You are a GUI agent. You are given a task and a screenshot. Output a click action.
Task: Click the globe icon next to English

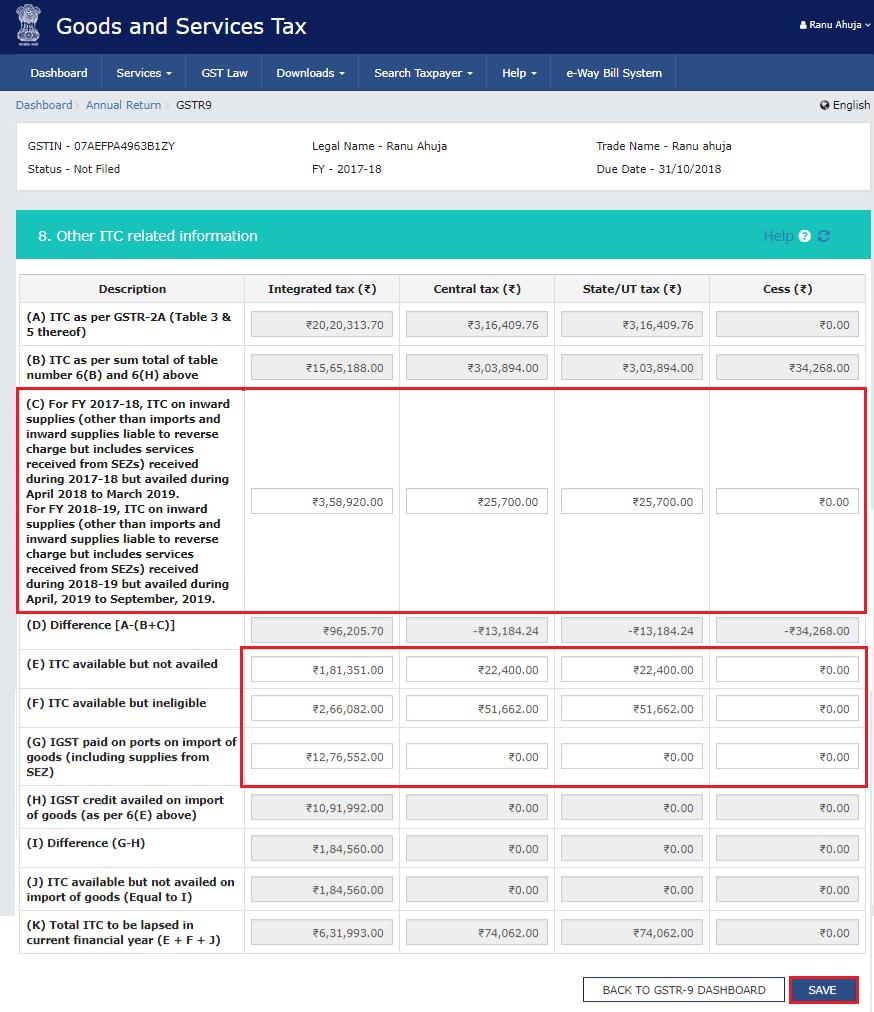pos(824,104)
